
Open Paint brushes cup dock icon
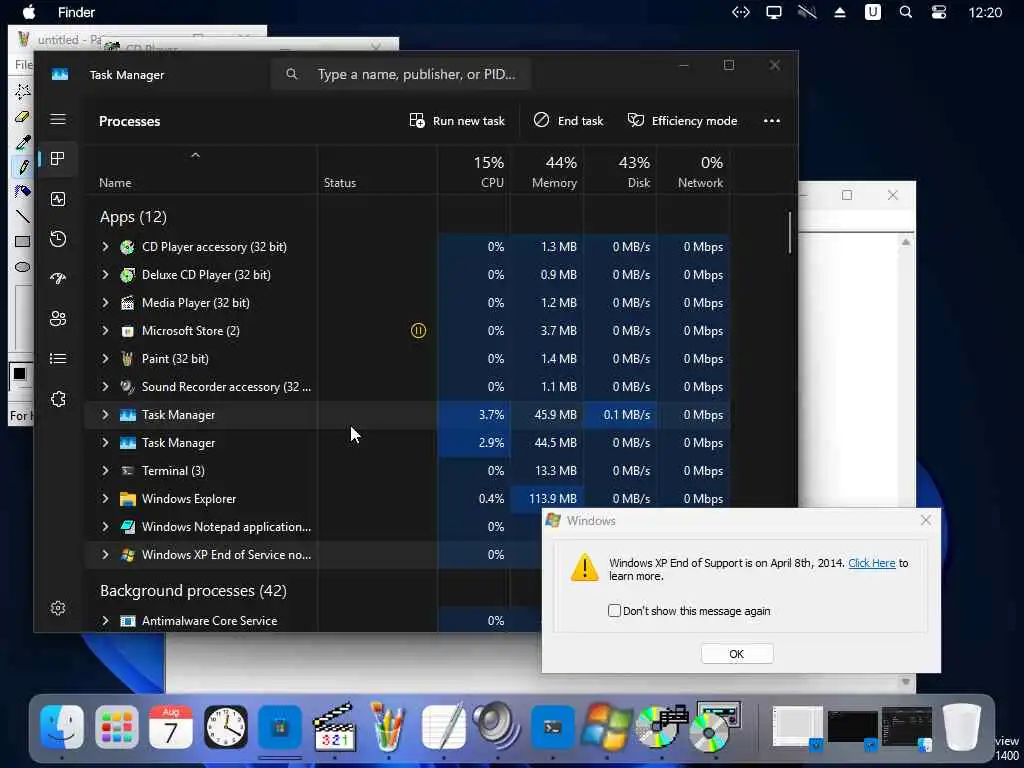pos(389,727)
